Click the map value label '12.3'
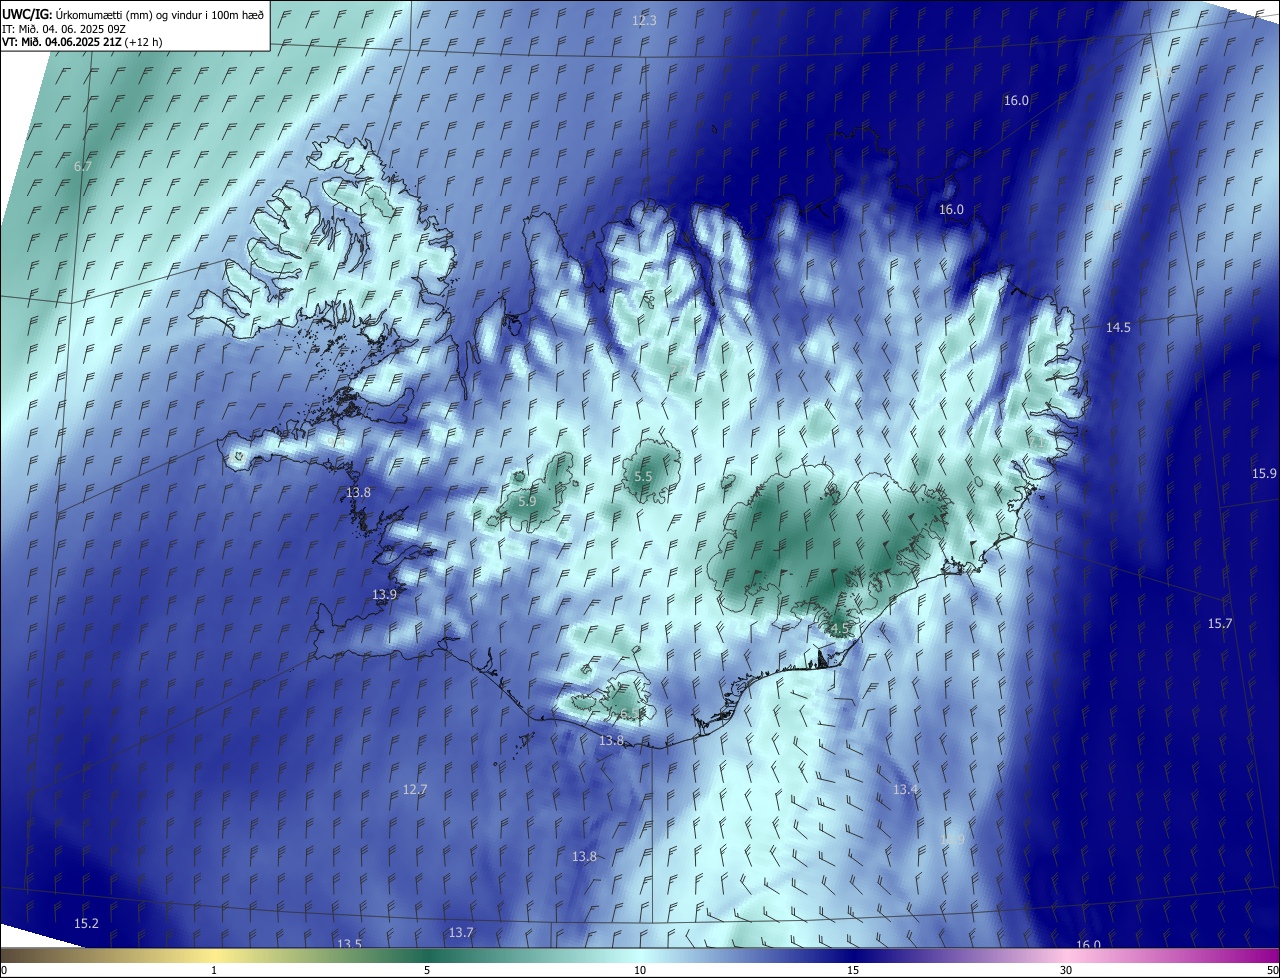 [645, 21]
